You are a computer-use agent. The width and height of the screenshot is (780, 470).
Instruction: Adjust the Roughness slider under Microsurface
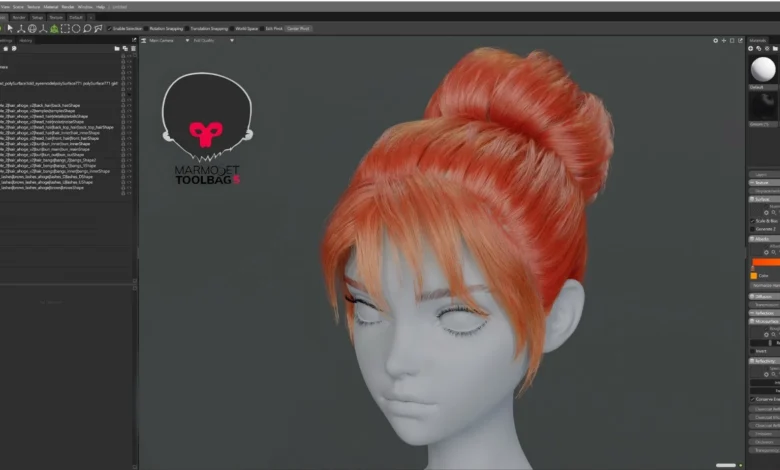765,343
